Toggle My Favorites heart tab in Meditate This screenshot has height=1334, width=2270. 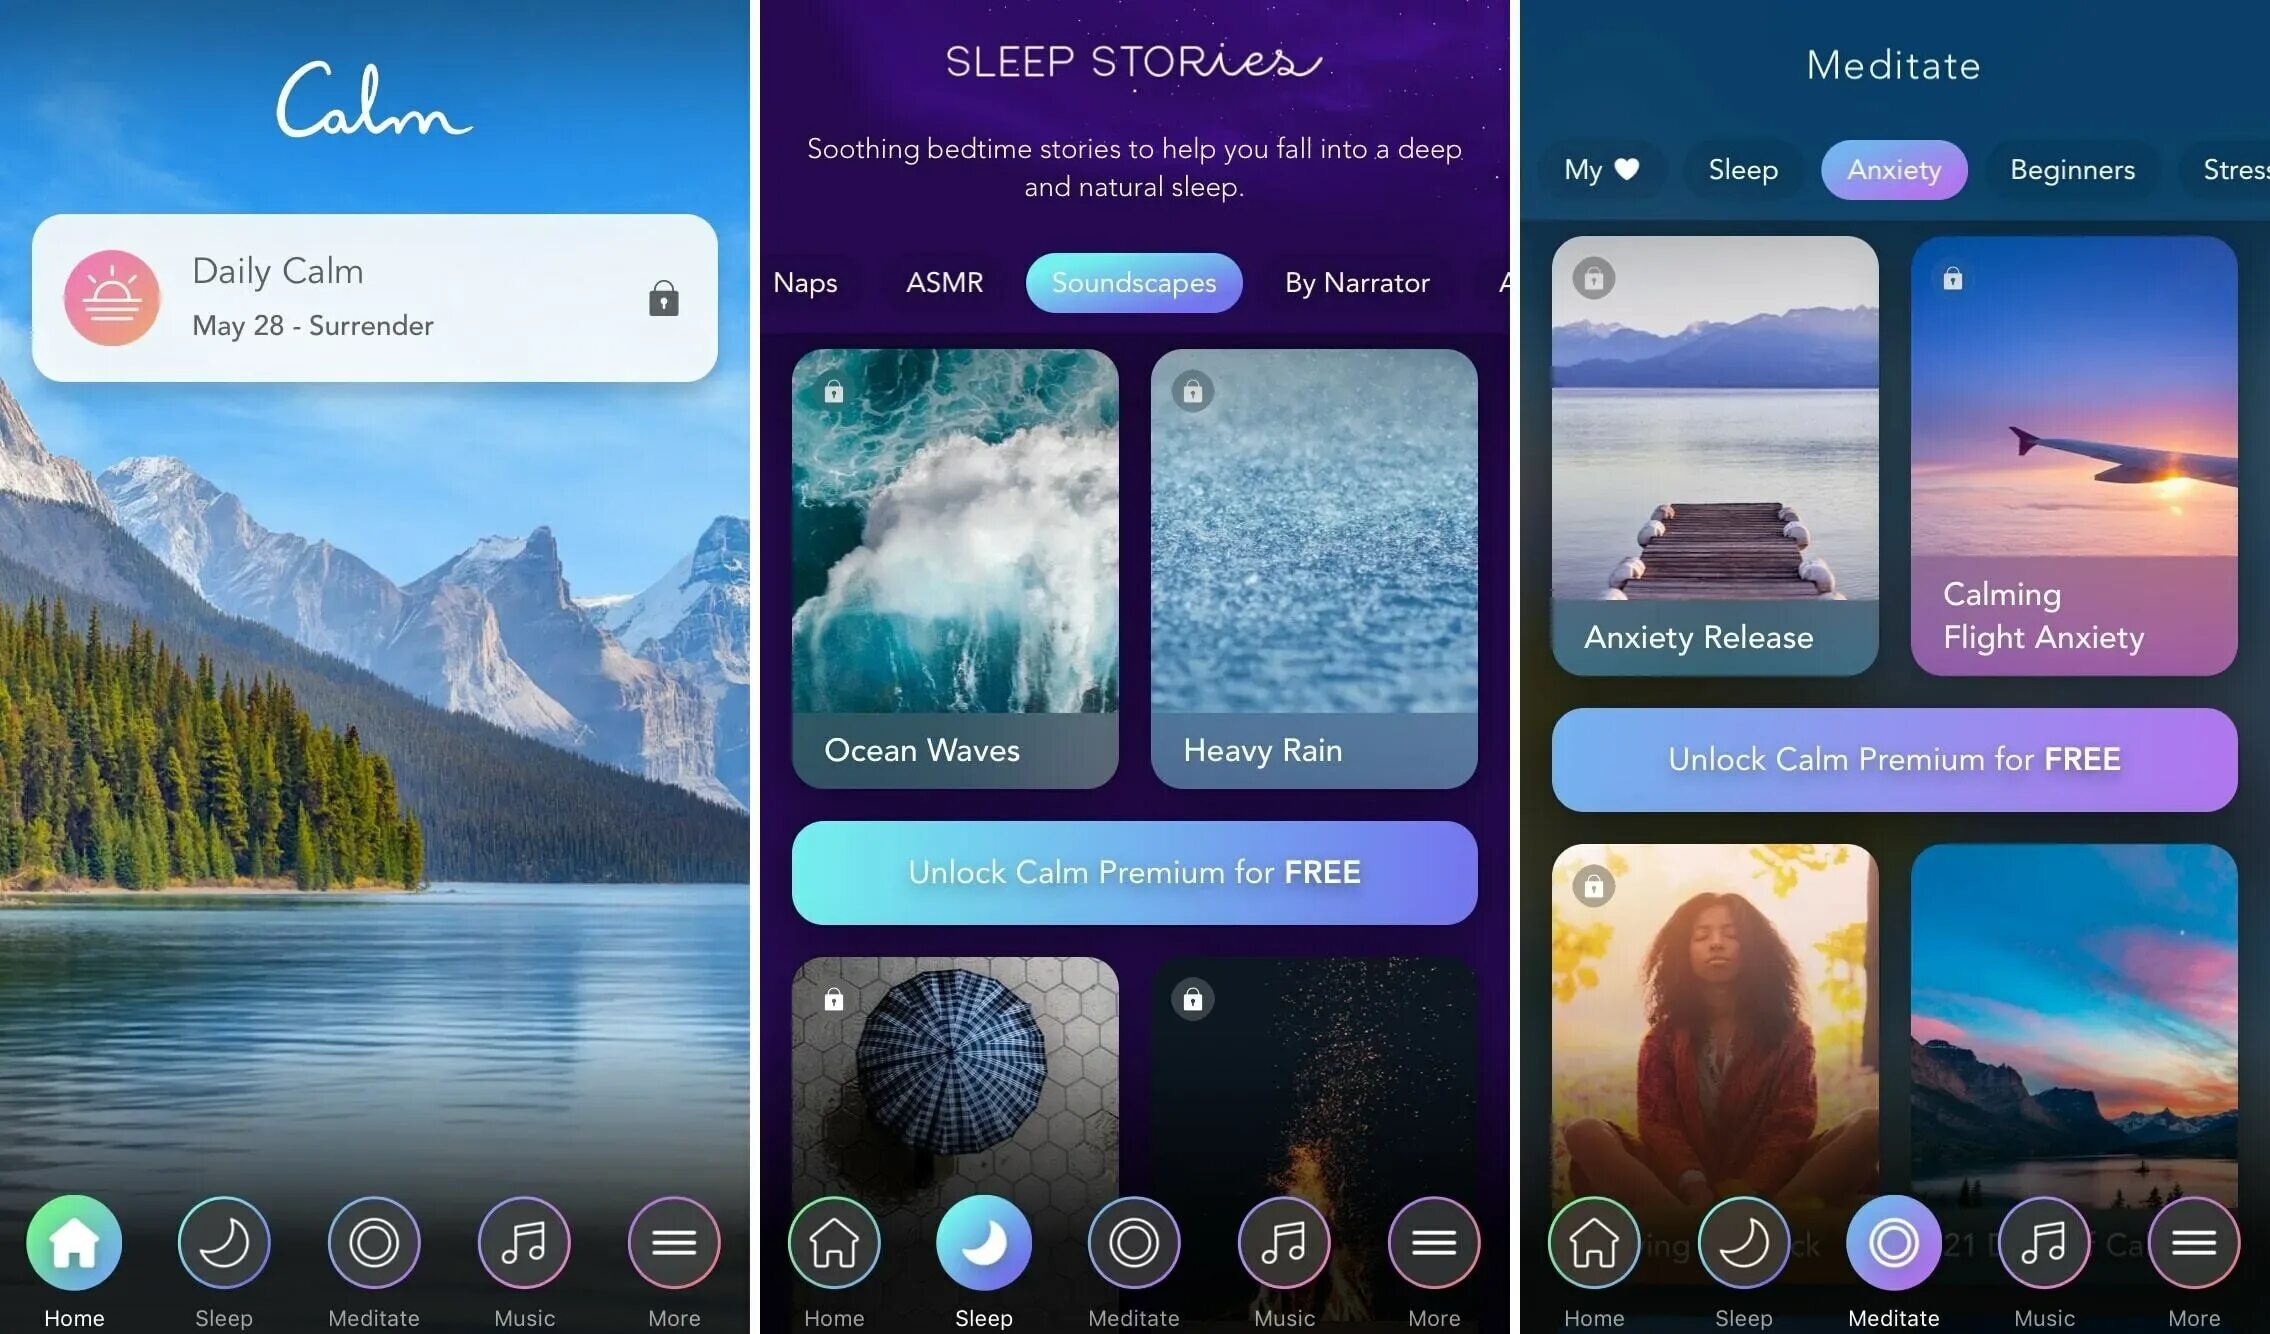pos(1599,168)
